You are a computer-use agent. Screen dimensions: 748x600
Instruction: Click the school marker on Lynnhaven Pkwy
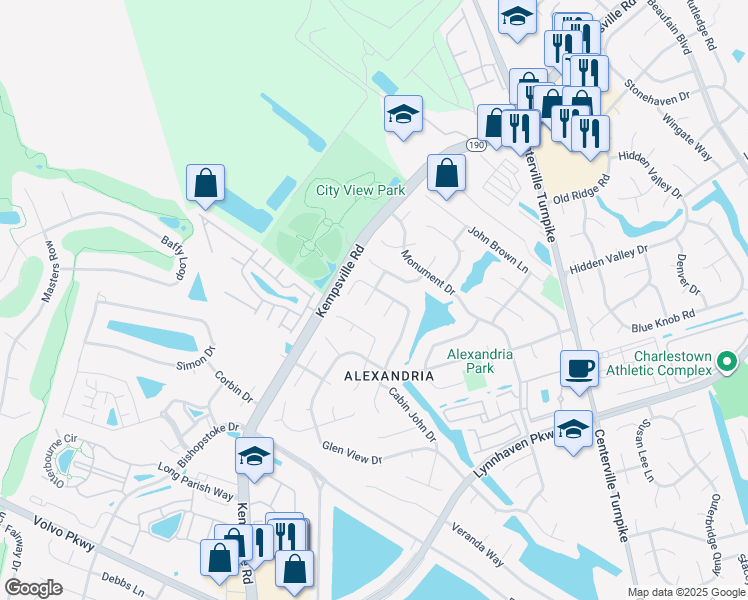[573, 430]
